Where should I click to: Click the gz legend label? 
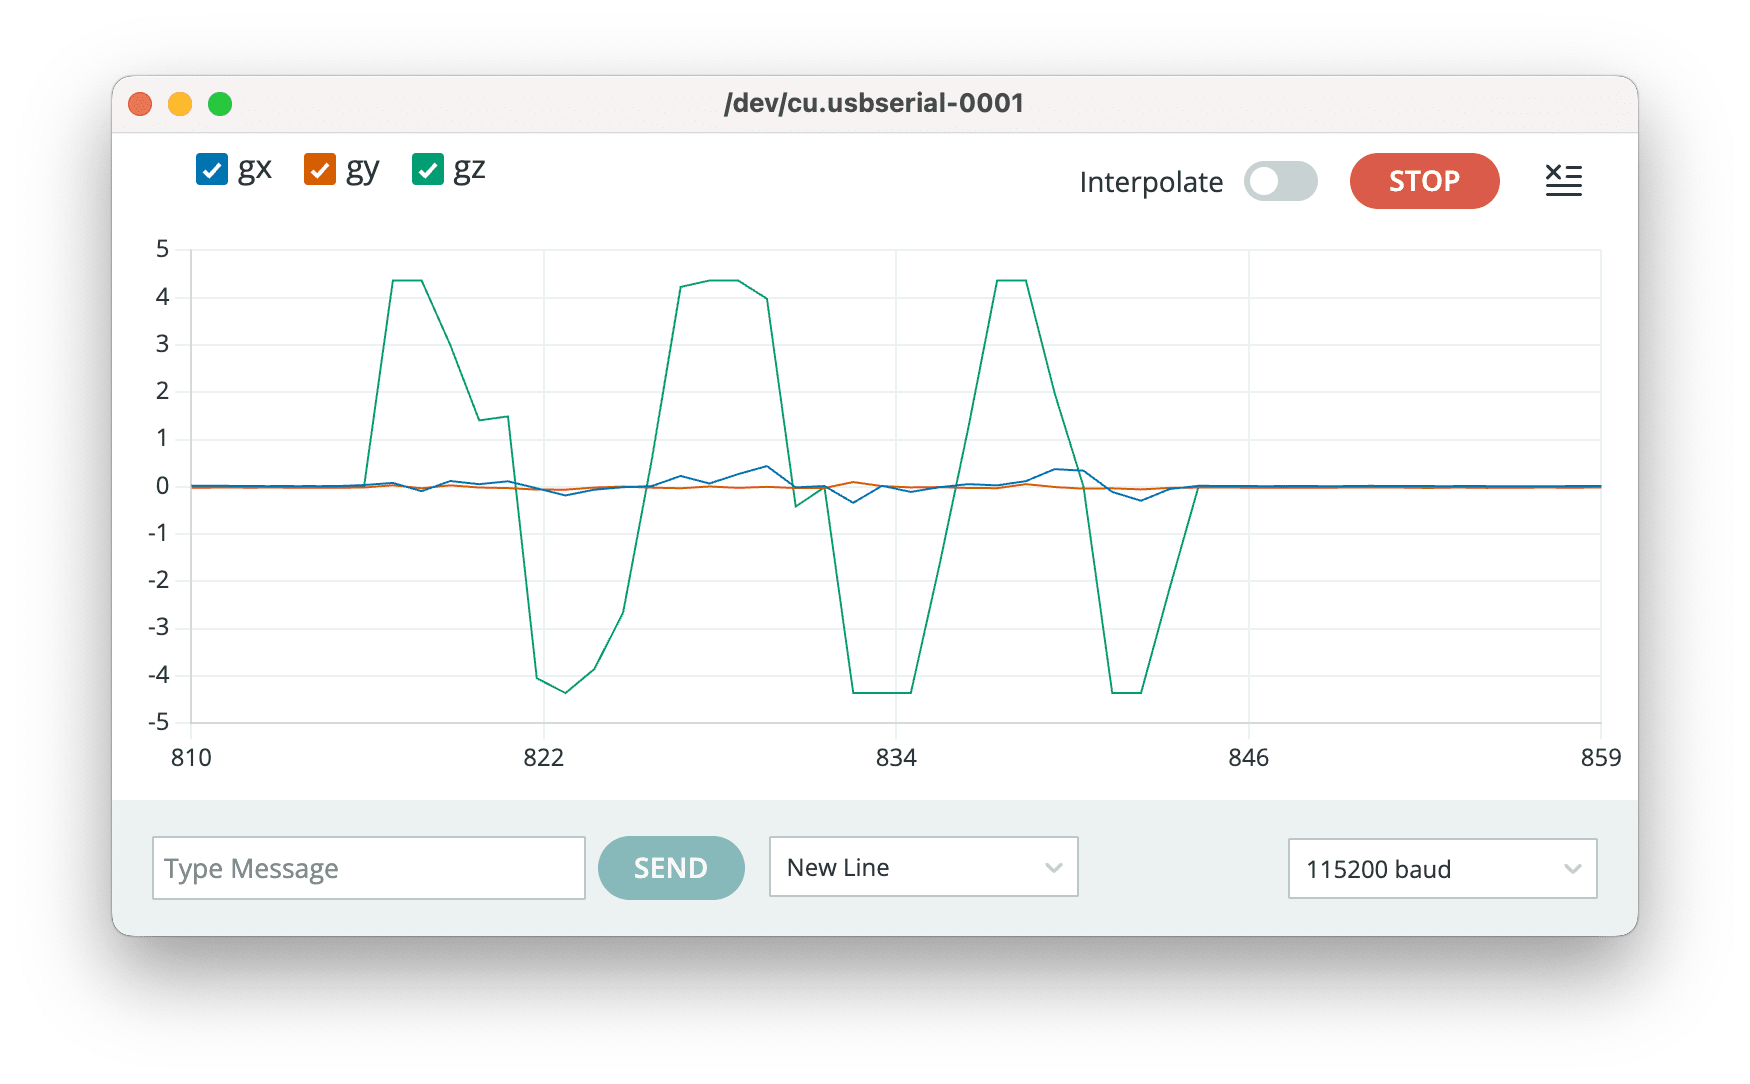coord(469,170)
